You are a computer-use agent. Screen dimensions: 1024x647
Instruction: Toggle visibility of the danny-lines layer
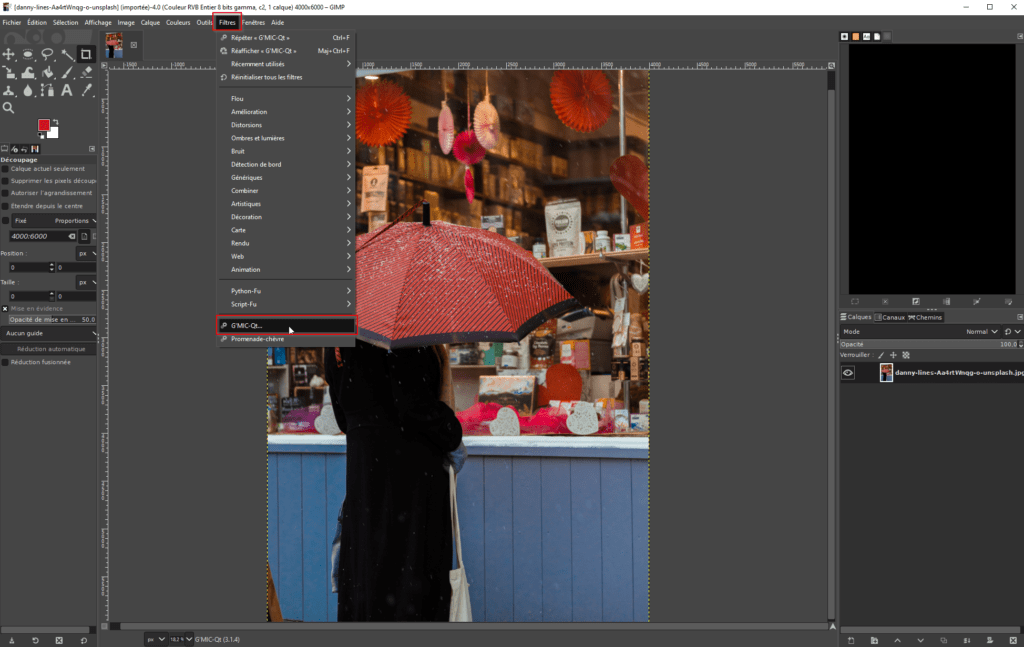pyautogui.click(x=848, y=372)
